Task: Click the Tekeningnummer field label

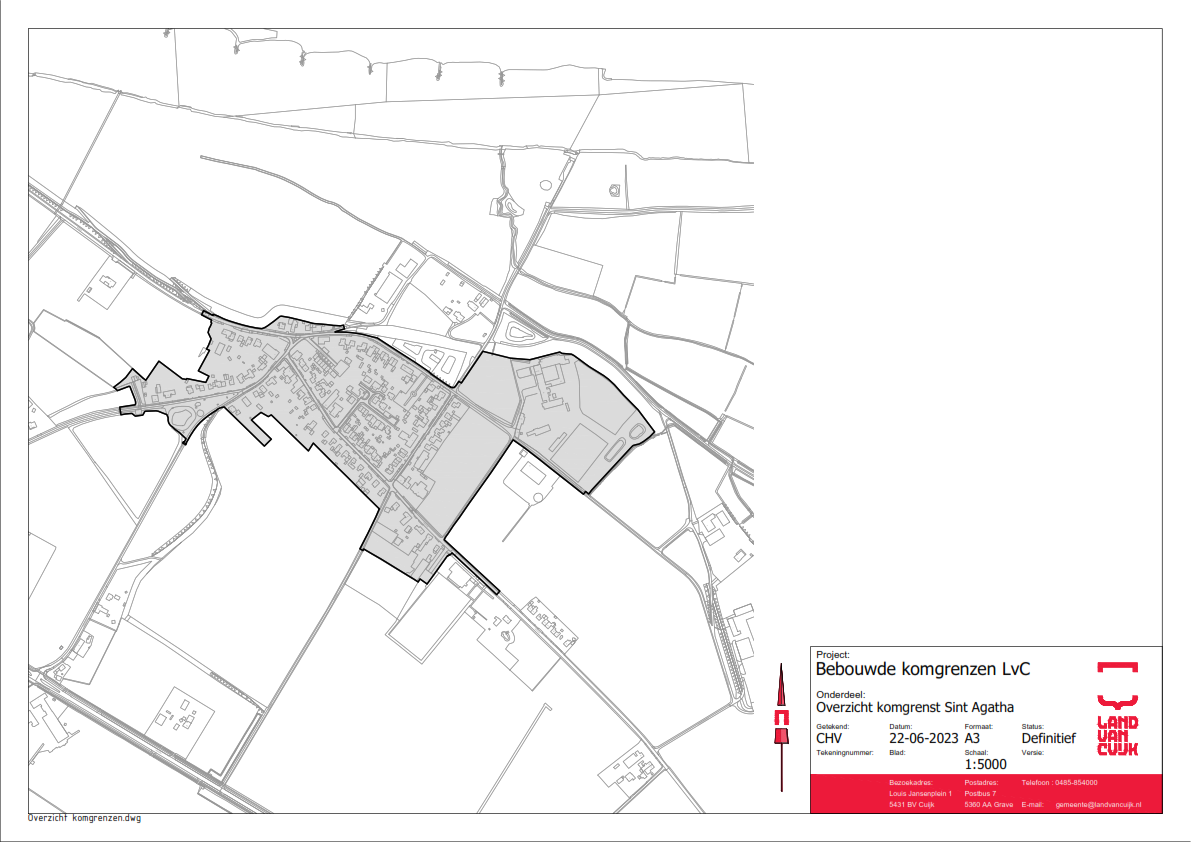Action: (845, 752)
